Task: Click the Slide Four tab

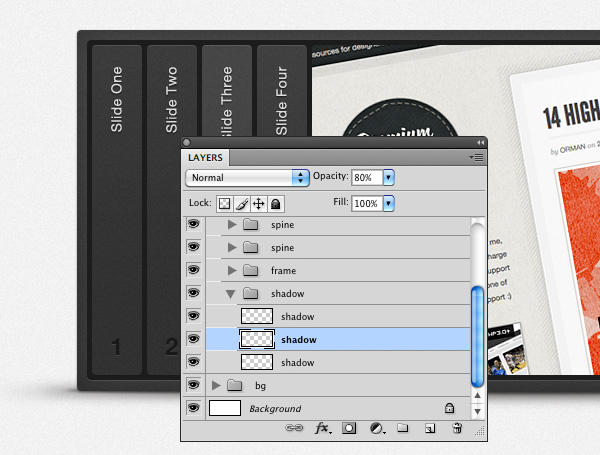Action: 282,90
